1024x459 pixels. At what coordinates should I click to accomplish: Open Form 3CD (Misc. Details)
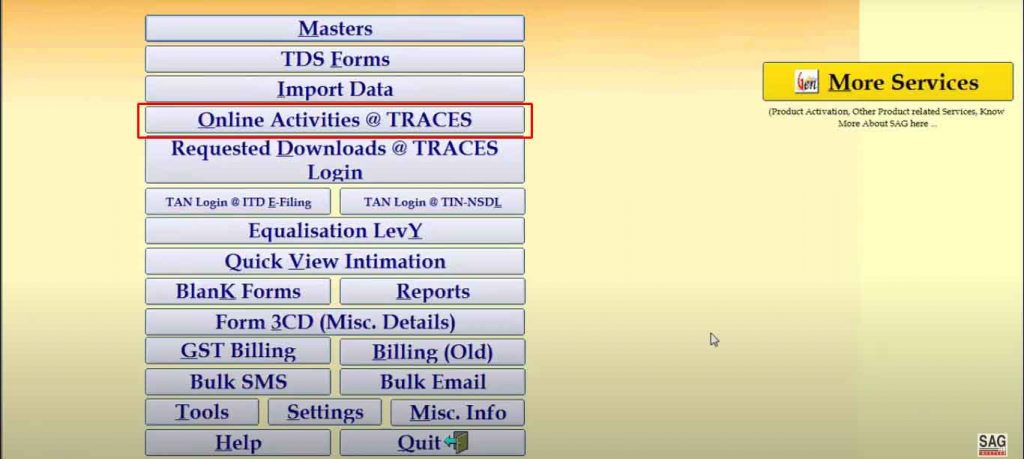tap(334, 322)
